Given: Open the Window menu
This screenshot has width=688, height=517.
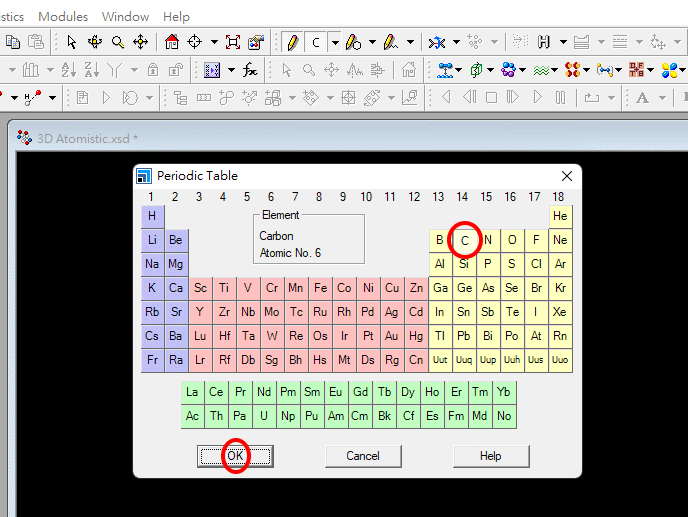Looking at the screenshot, I should [125, 16].
